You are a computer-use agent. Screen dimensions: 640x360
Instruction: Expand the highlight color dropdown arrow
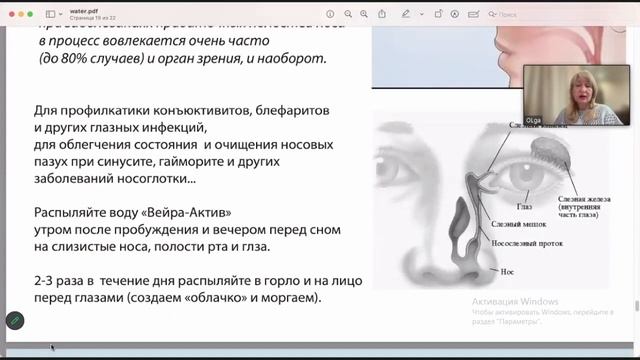422,14
